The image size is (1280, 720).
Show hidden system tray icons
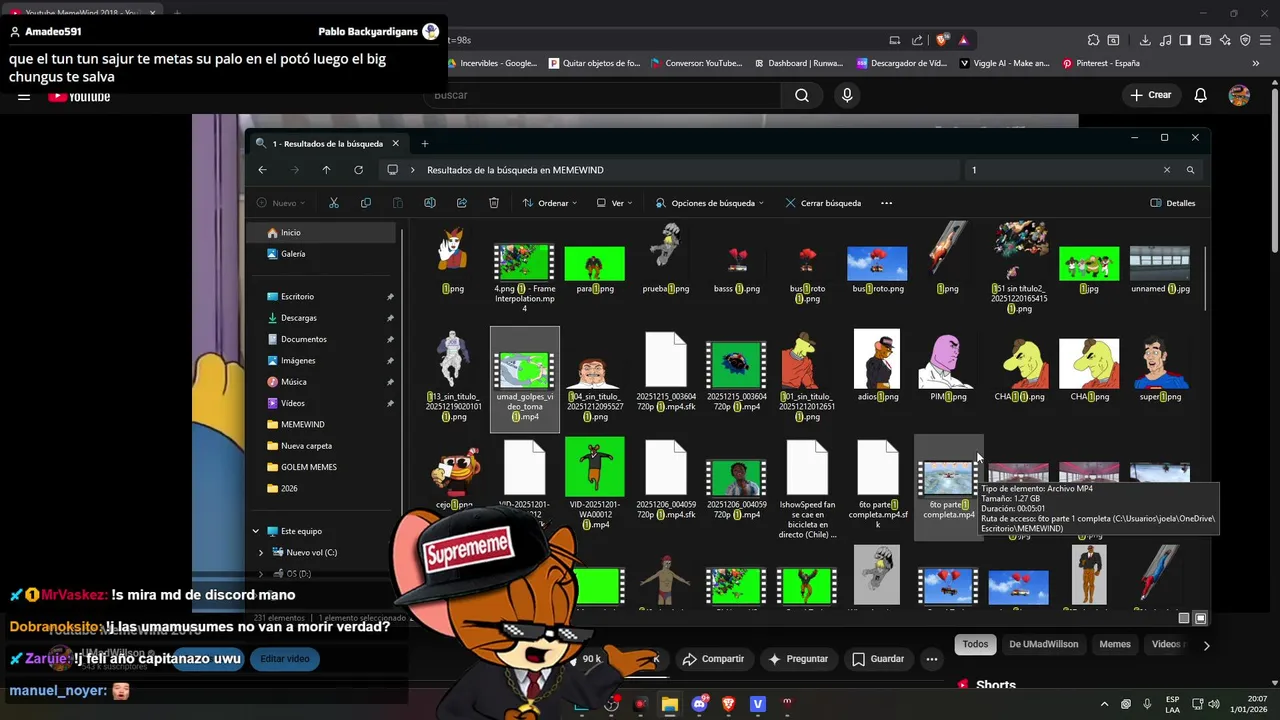tap(1104, 704)
